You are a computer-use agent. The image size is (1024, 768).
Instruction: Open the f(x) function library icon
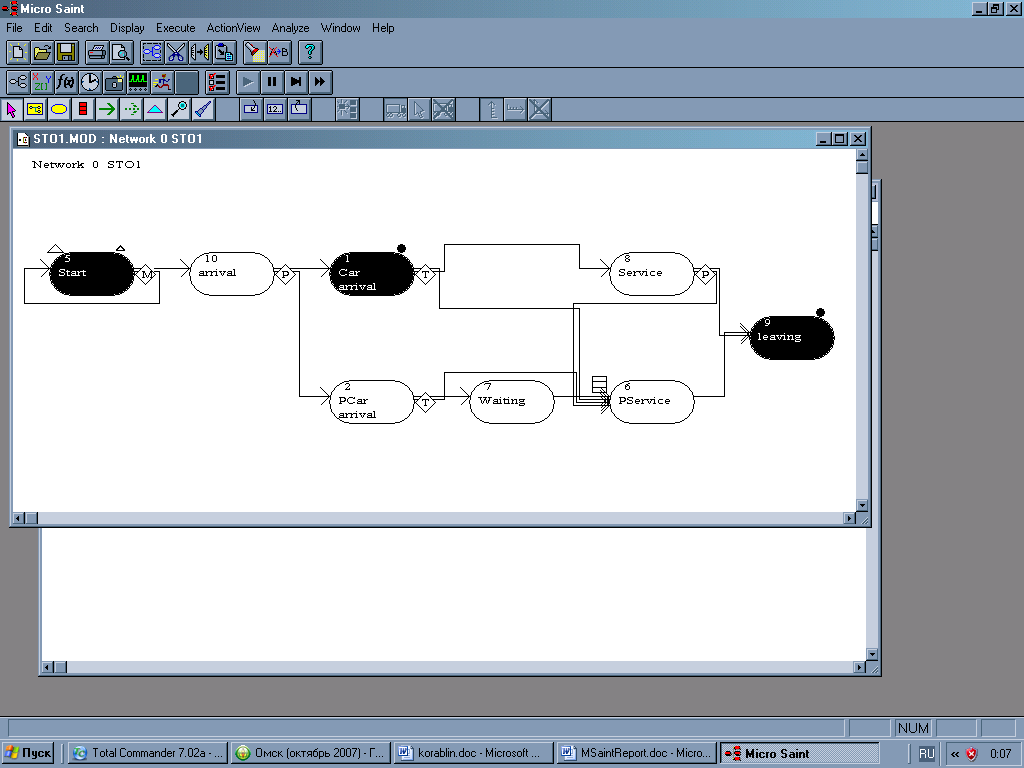pyautogui.click(x=66, y=82)
